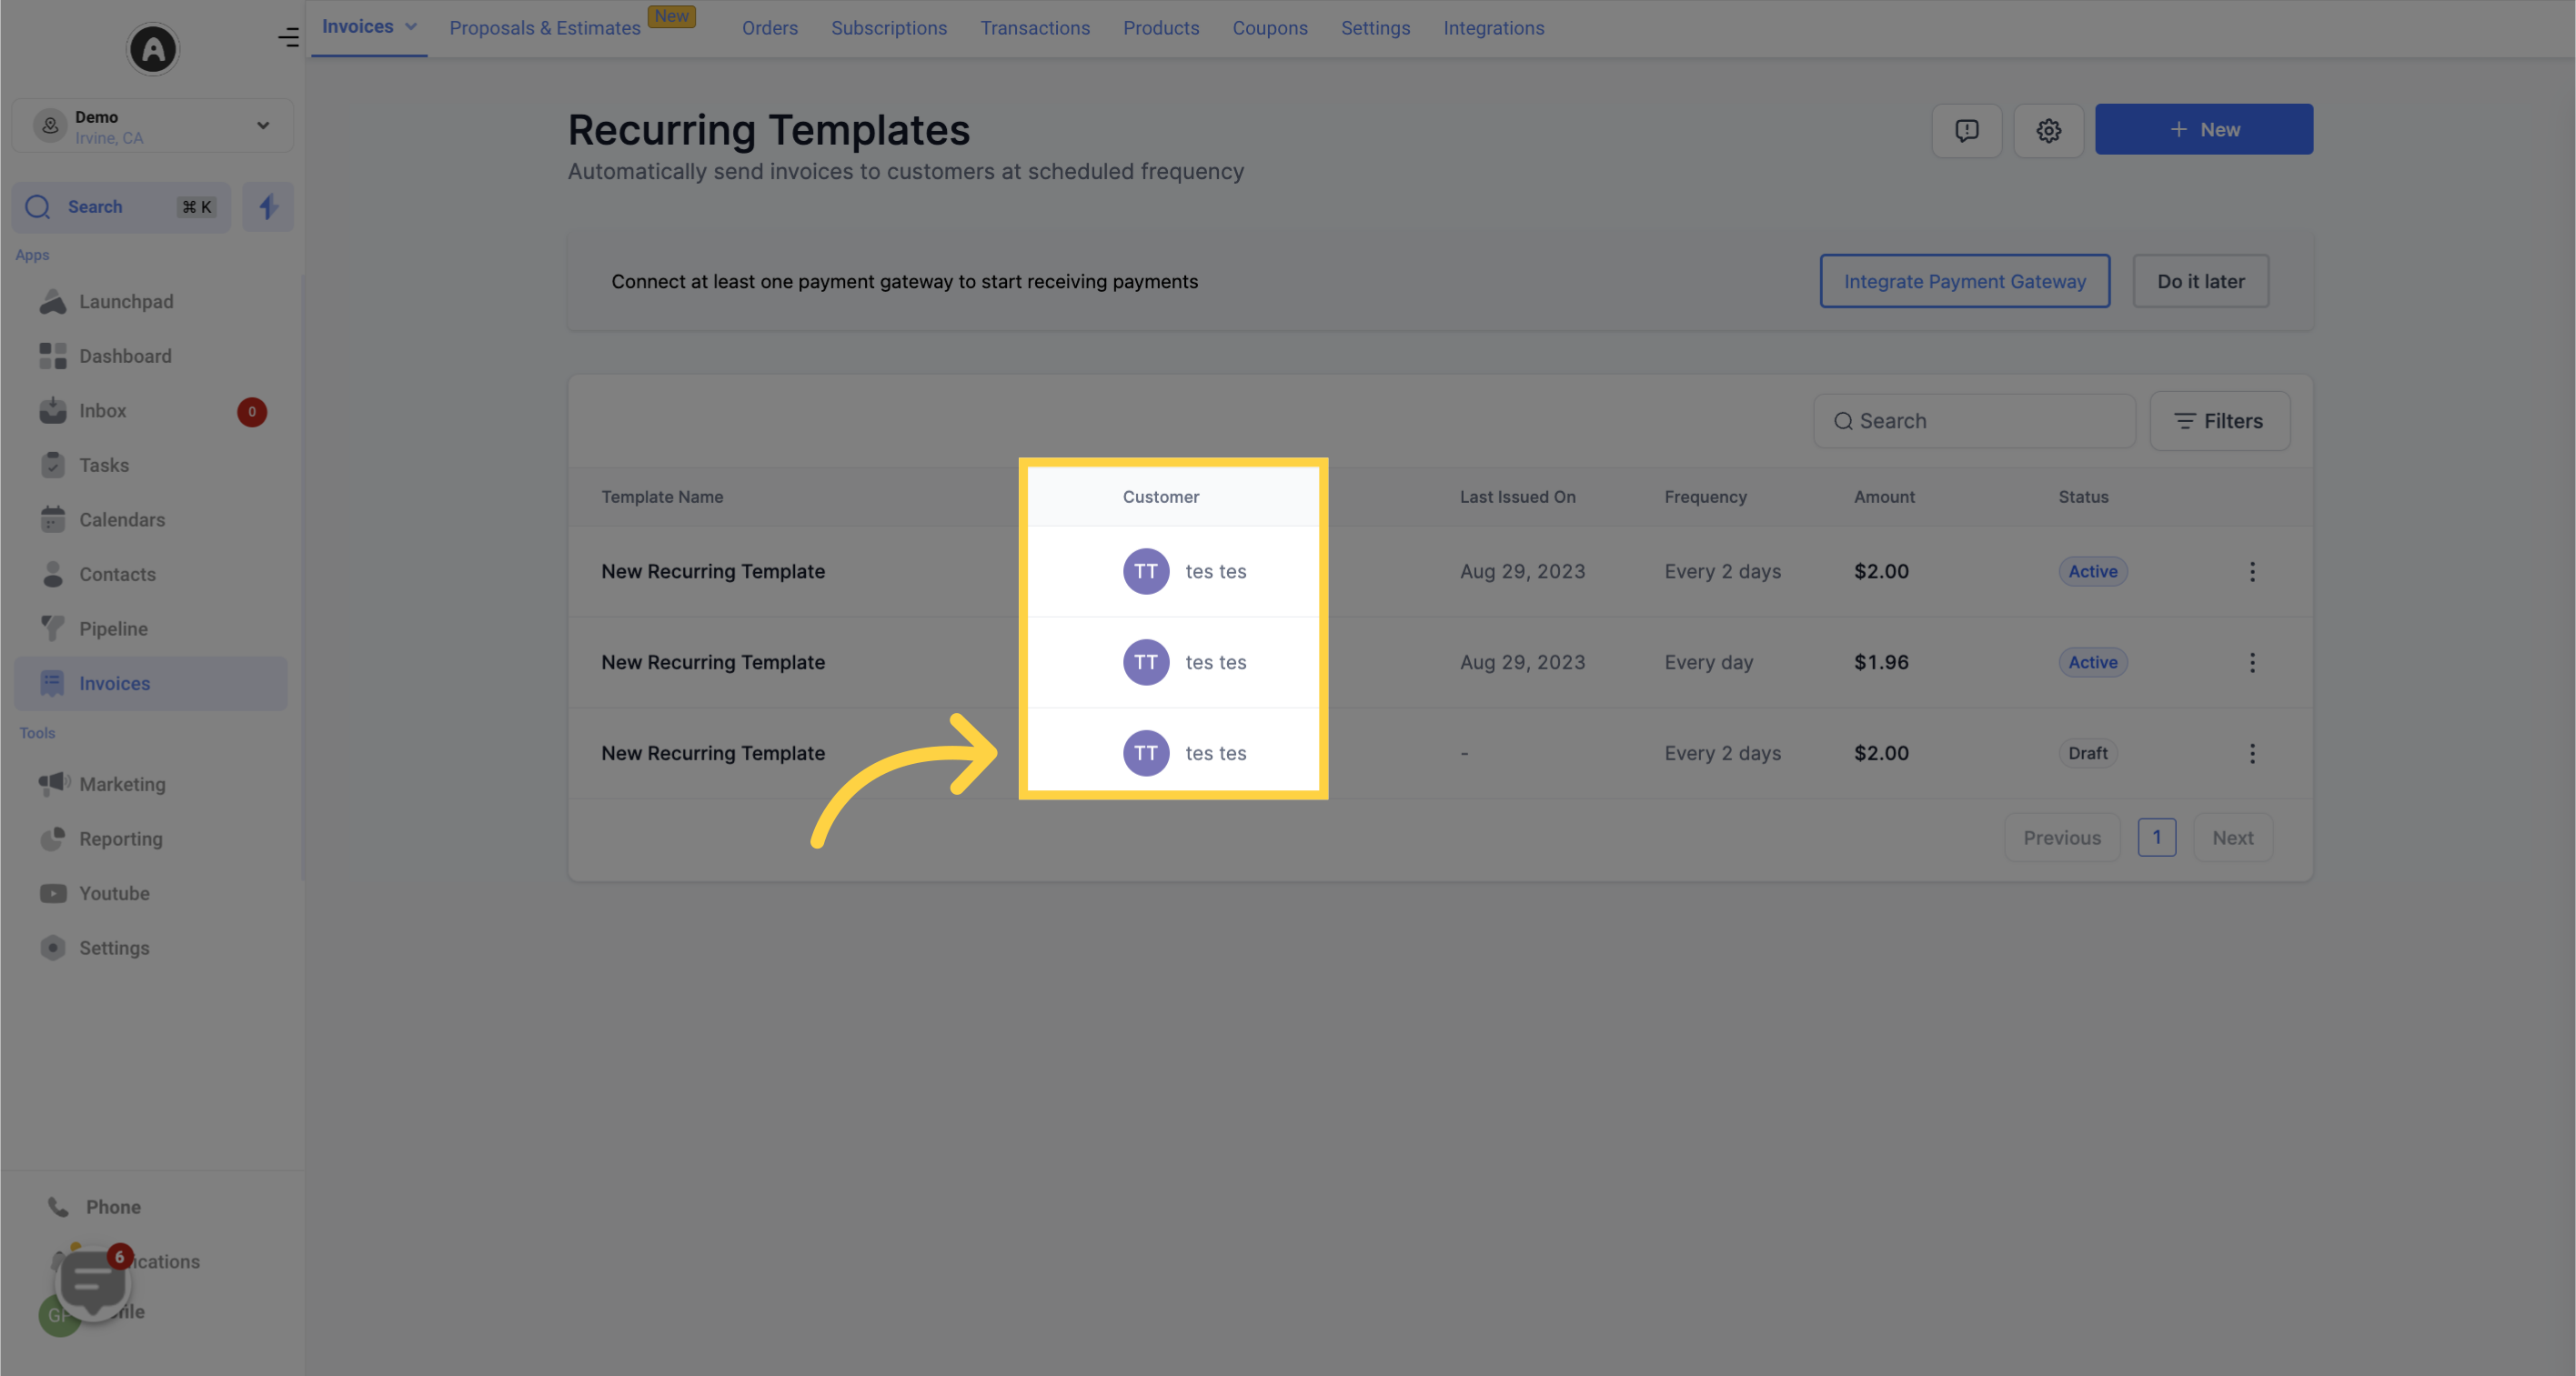Image resolution: width=2576 pixels, height=1376 pixels.
Task: Select the Pipeline icon in sidebar
Action: point(53,628)
